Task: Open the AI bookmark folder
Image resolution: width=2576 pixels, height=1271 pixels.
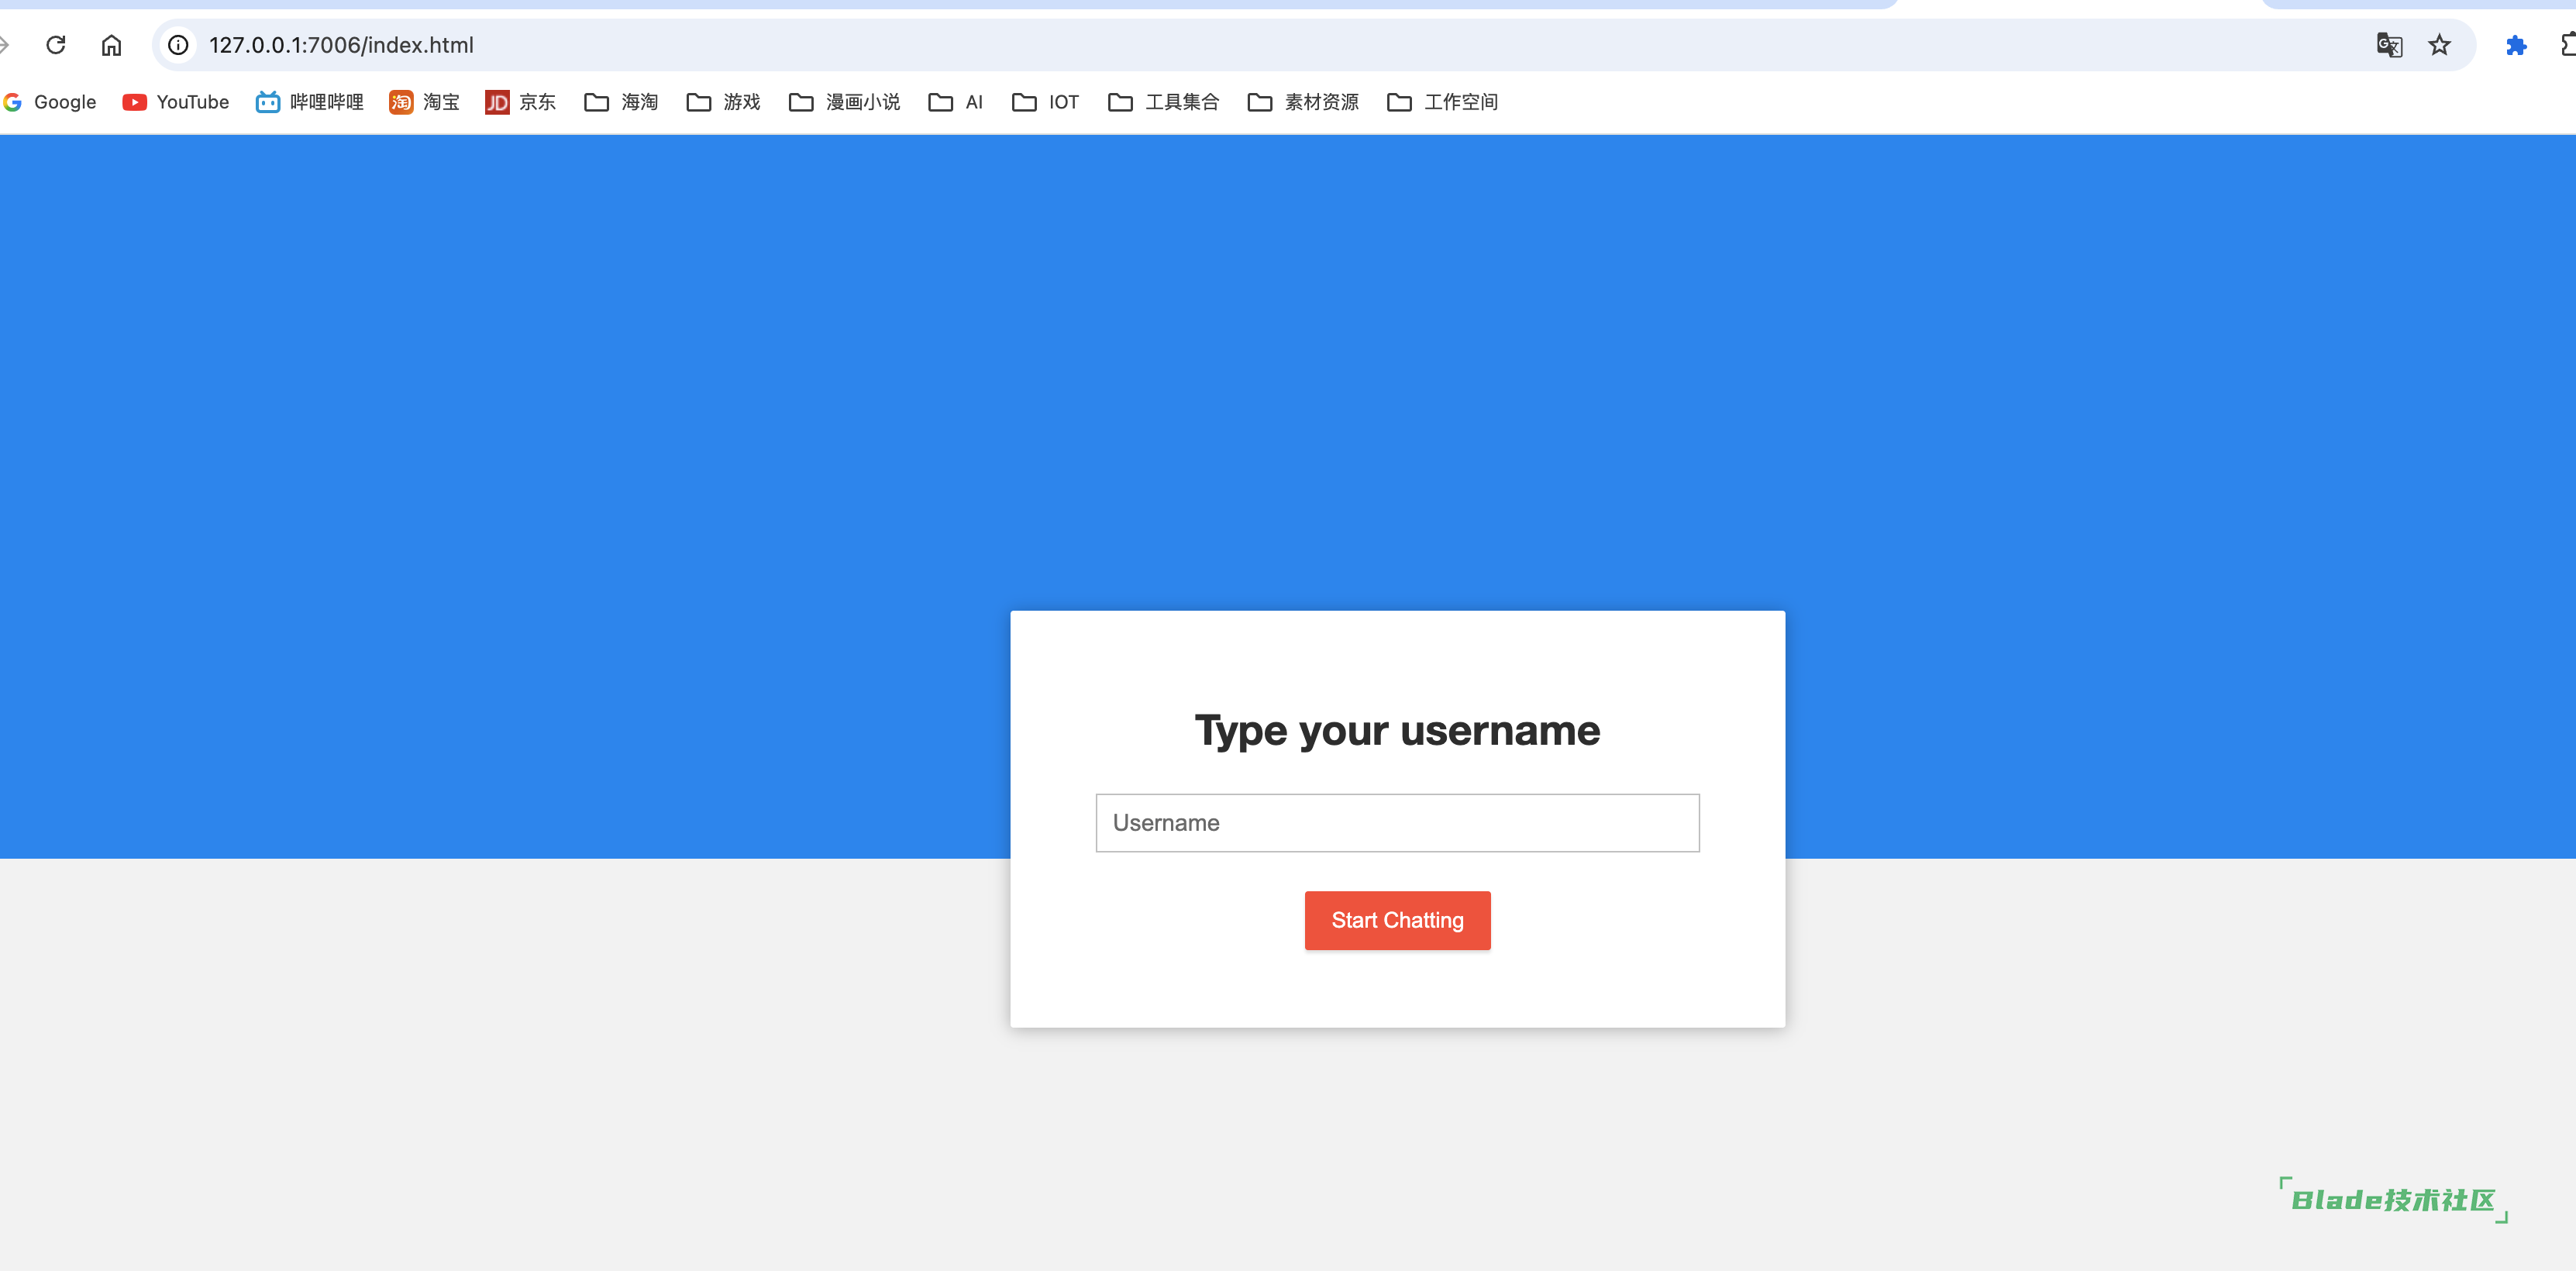Action: 956,102
